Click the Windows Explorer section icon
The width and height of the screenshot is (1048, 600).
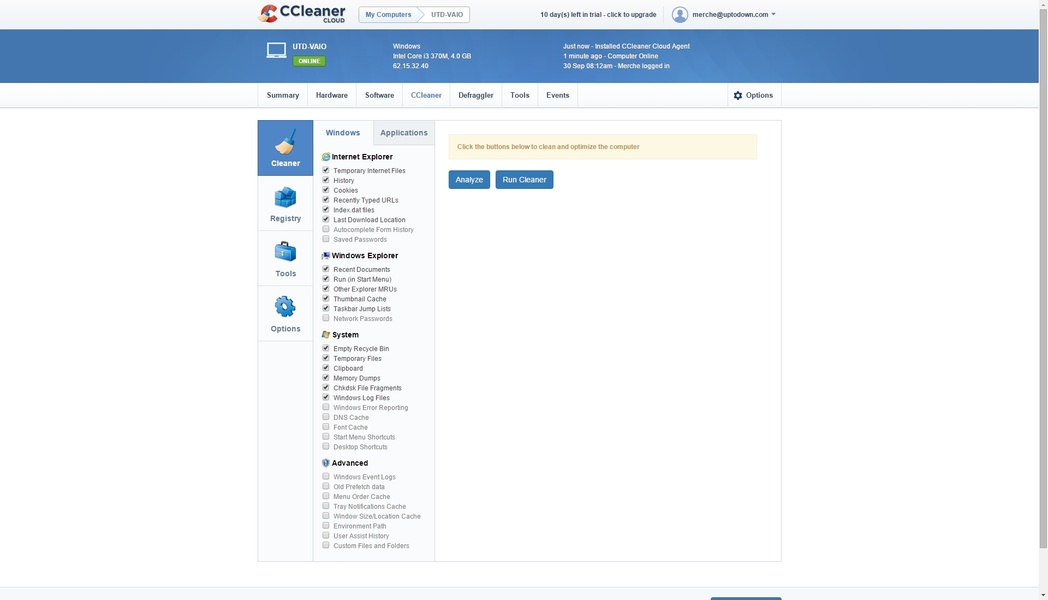(325, 255)
